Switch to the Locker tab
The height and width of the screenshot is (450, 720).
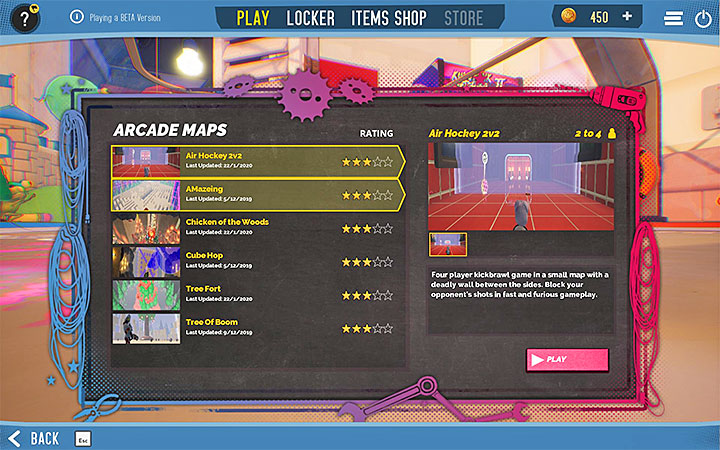310,18
